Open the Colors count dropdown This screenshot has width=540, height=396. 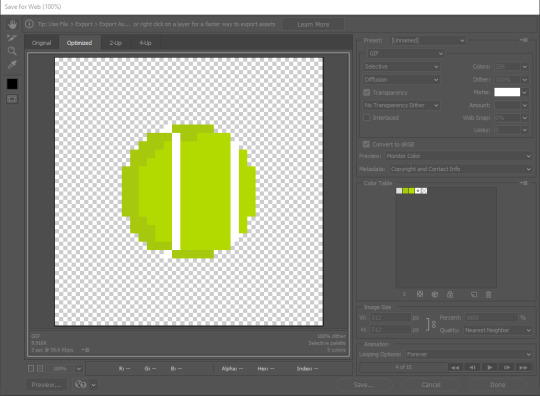tap(525, 67)
